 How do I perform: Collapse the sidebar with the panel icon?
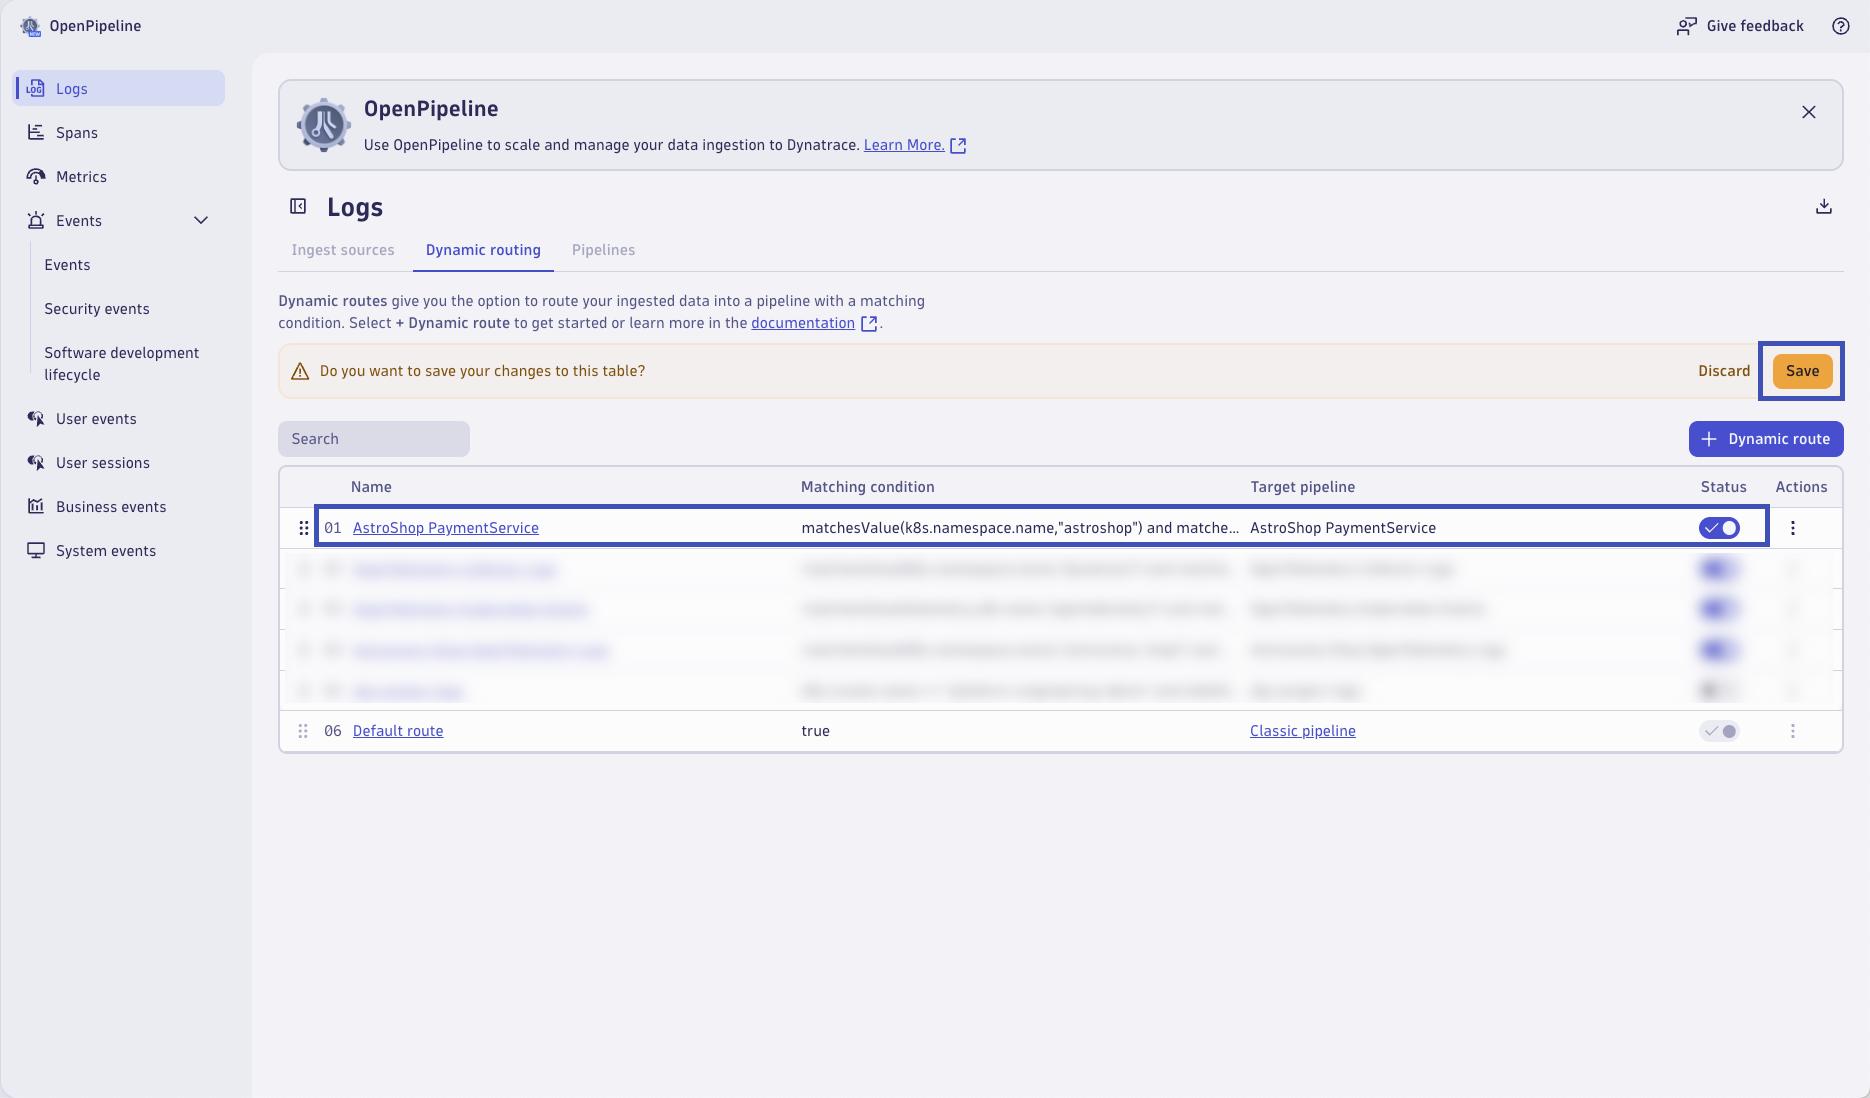coord(298,206)
